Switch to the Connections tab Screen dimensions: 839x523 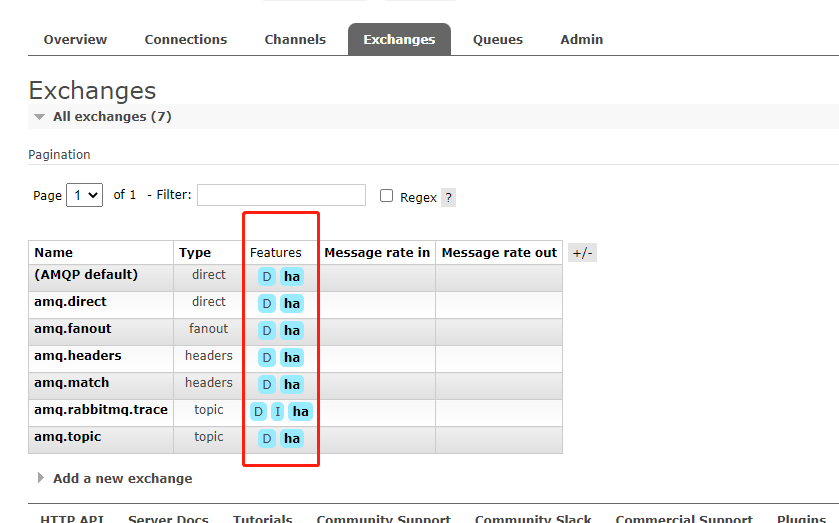click(186, 40)
